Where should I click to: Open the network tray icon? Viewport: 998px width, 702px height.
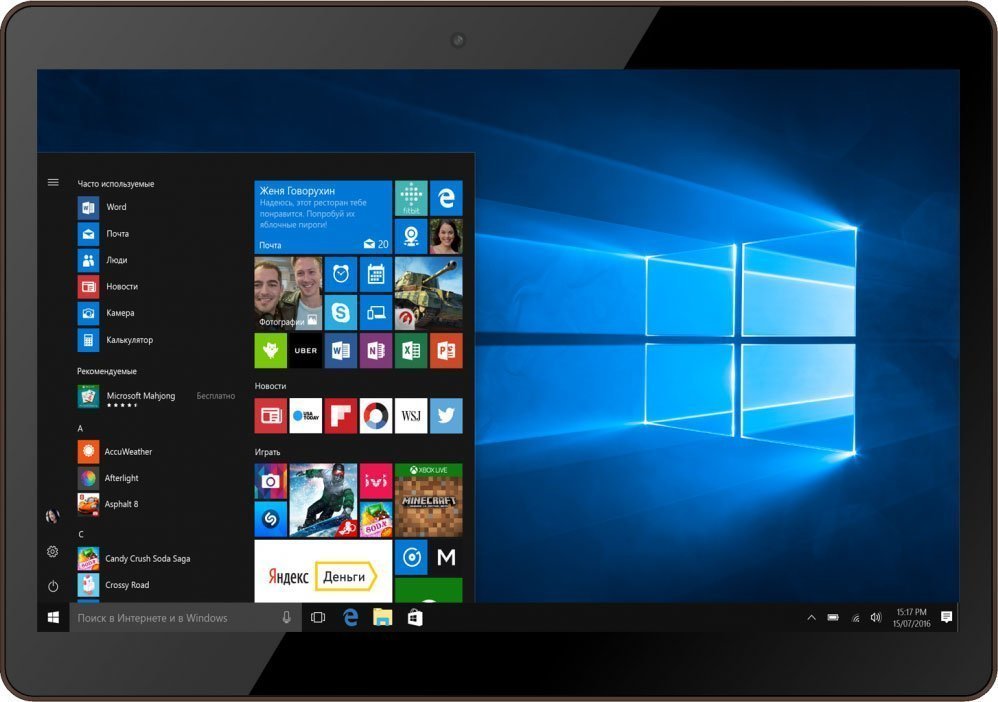click(855, 618)
